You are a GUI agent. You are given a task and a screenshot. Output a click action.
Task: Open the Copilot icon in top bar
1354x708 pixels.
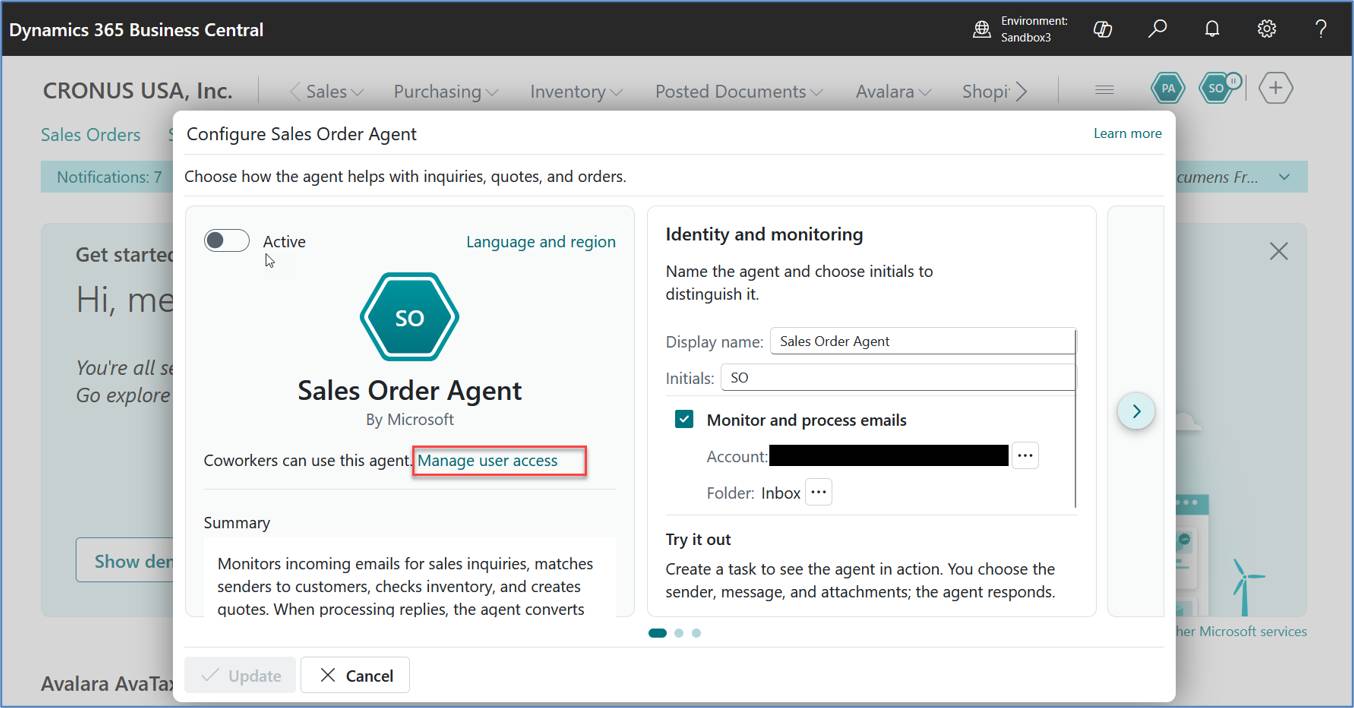click(1103, 29)
